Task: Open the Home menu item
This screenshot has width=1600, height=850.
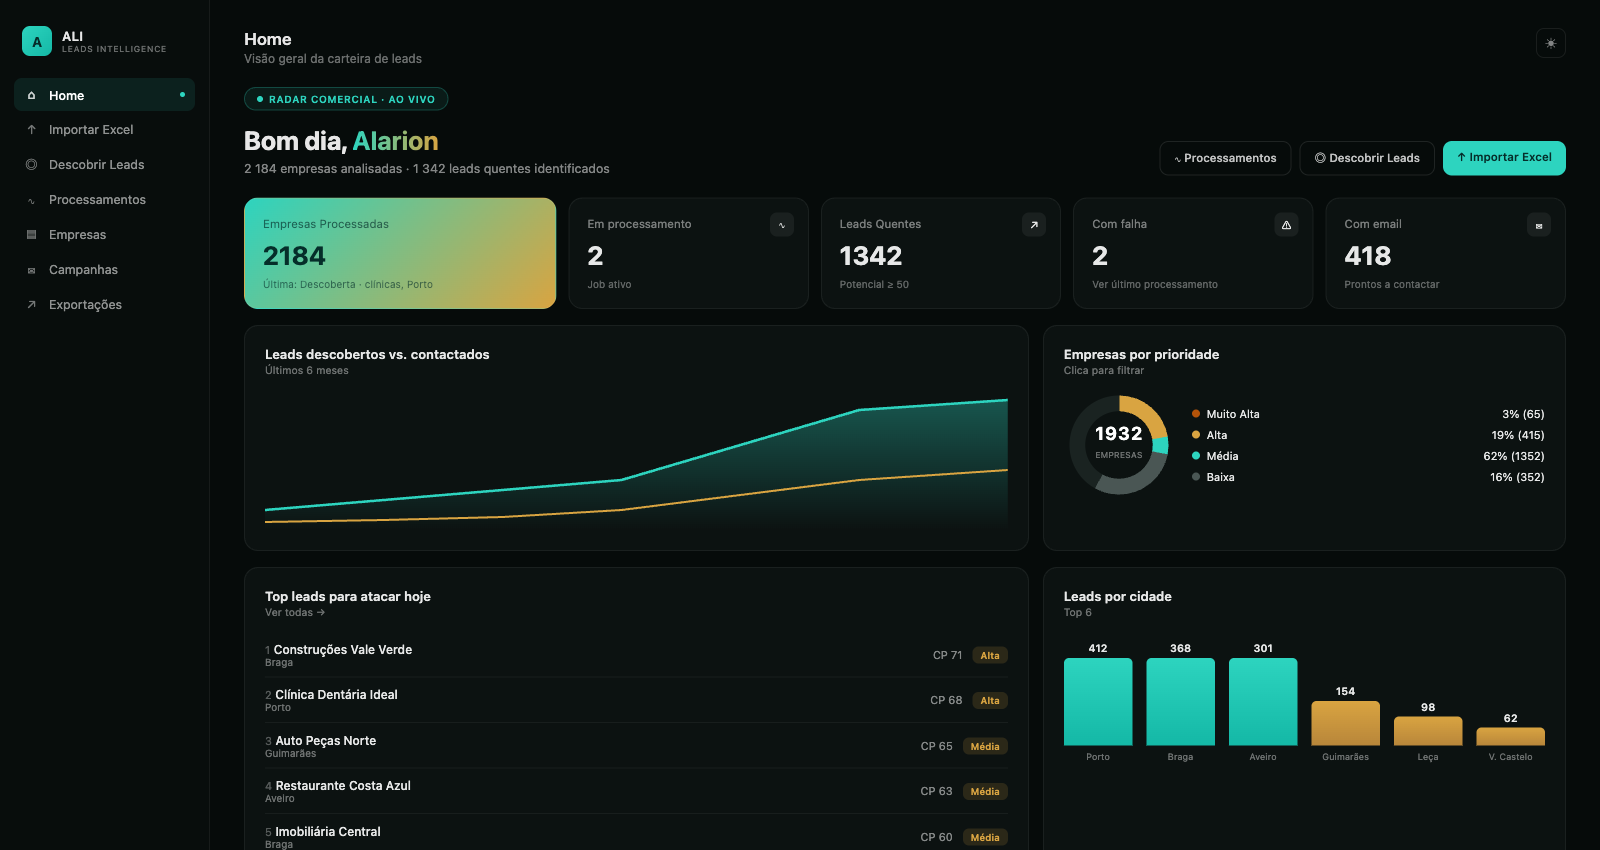Action: coord(104,95)
